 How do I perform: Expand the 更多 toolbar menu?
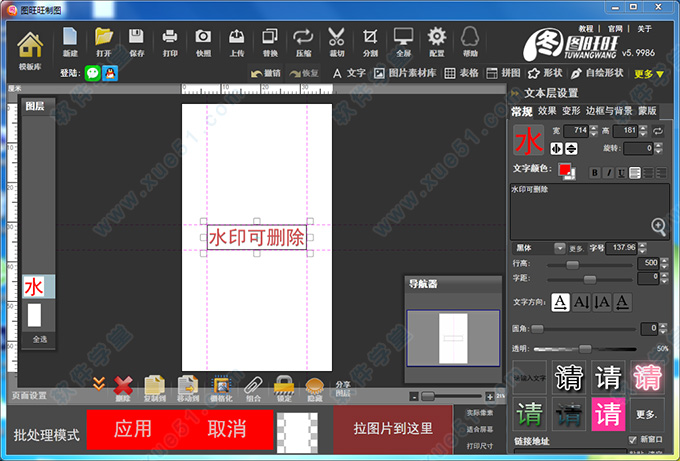(x=649, y=73)
